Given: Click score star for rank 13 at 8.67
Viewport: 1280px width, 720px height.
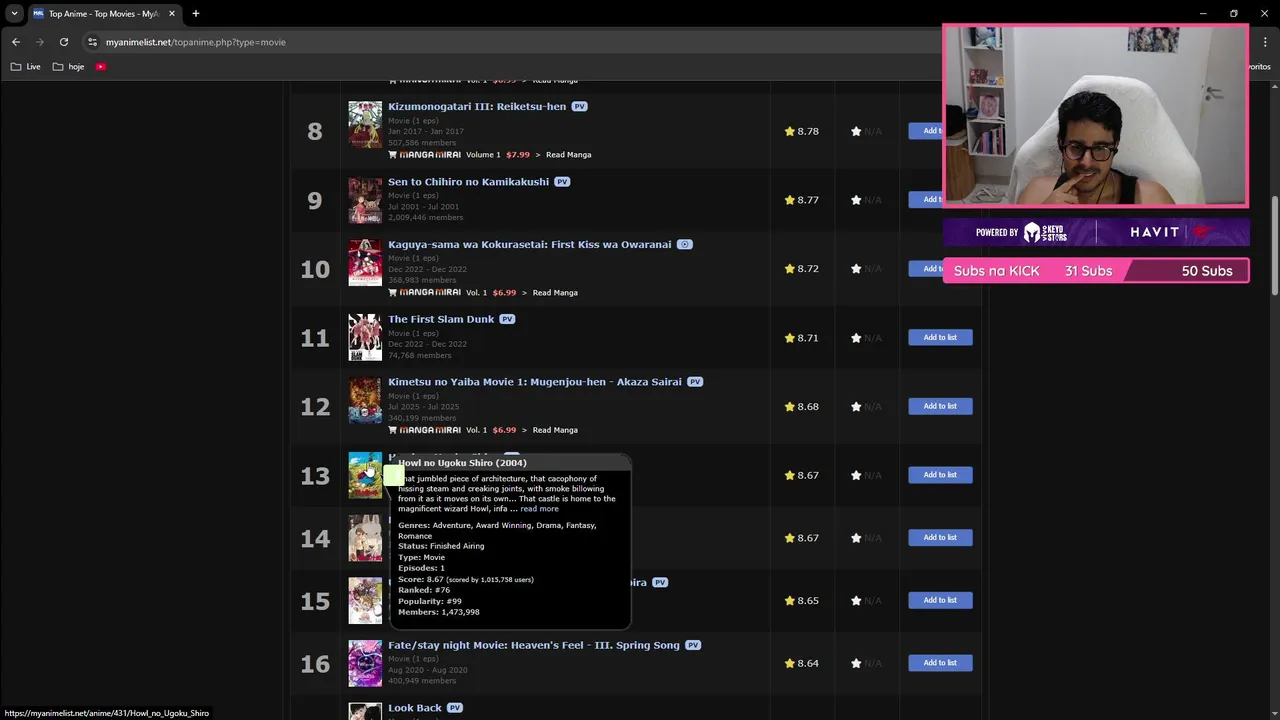Looking at the screenshot, I should pyautogui.click(x=790, y=476).
